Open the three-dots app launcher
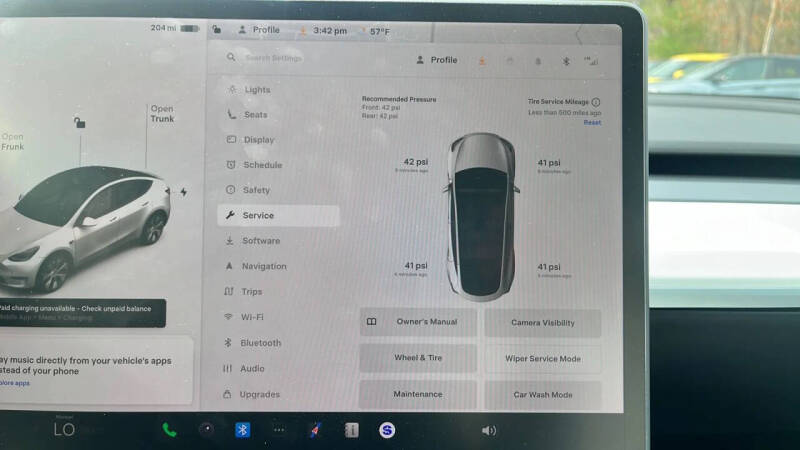The height and width of the screenshot is (450, 800). point(279,430)
